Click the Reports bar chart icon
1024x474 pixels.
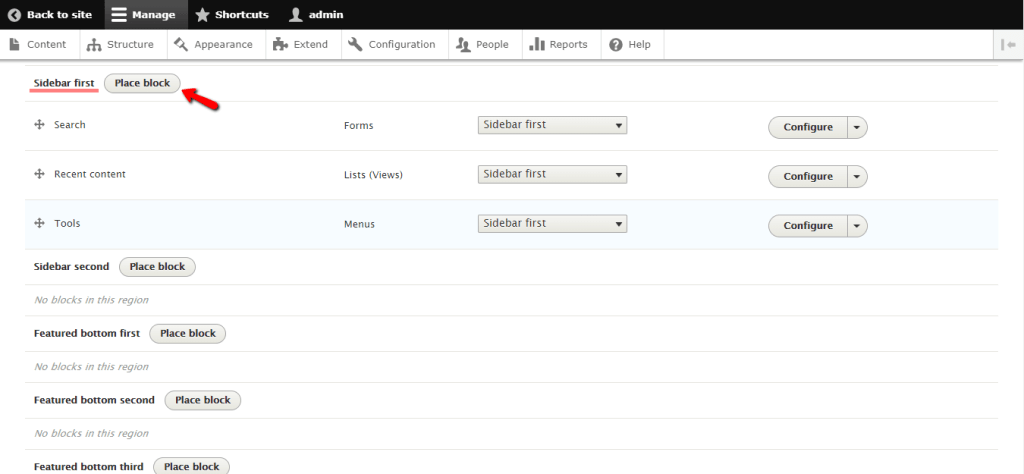[x=537, y=44]
